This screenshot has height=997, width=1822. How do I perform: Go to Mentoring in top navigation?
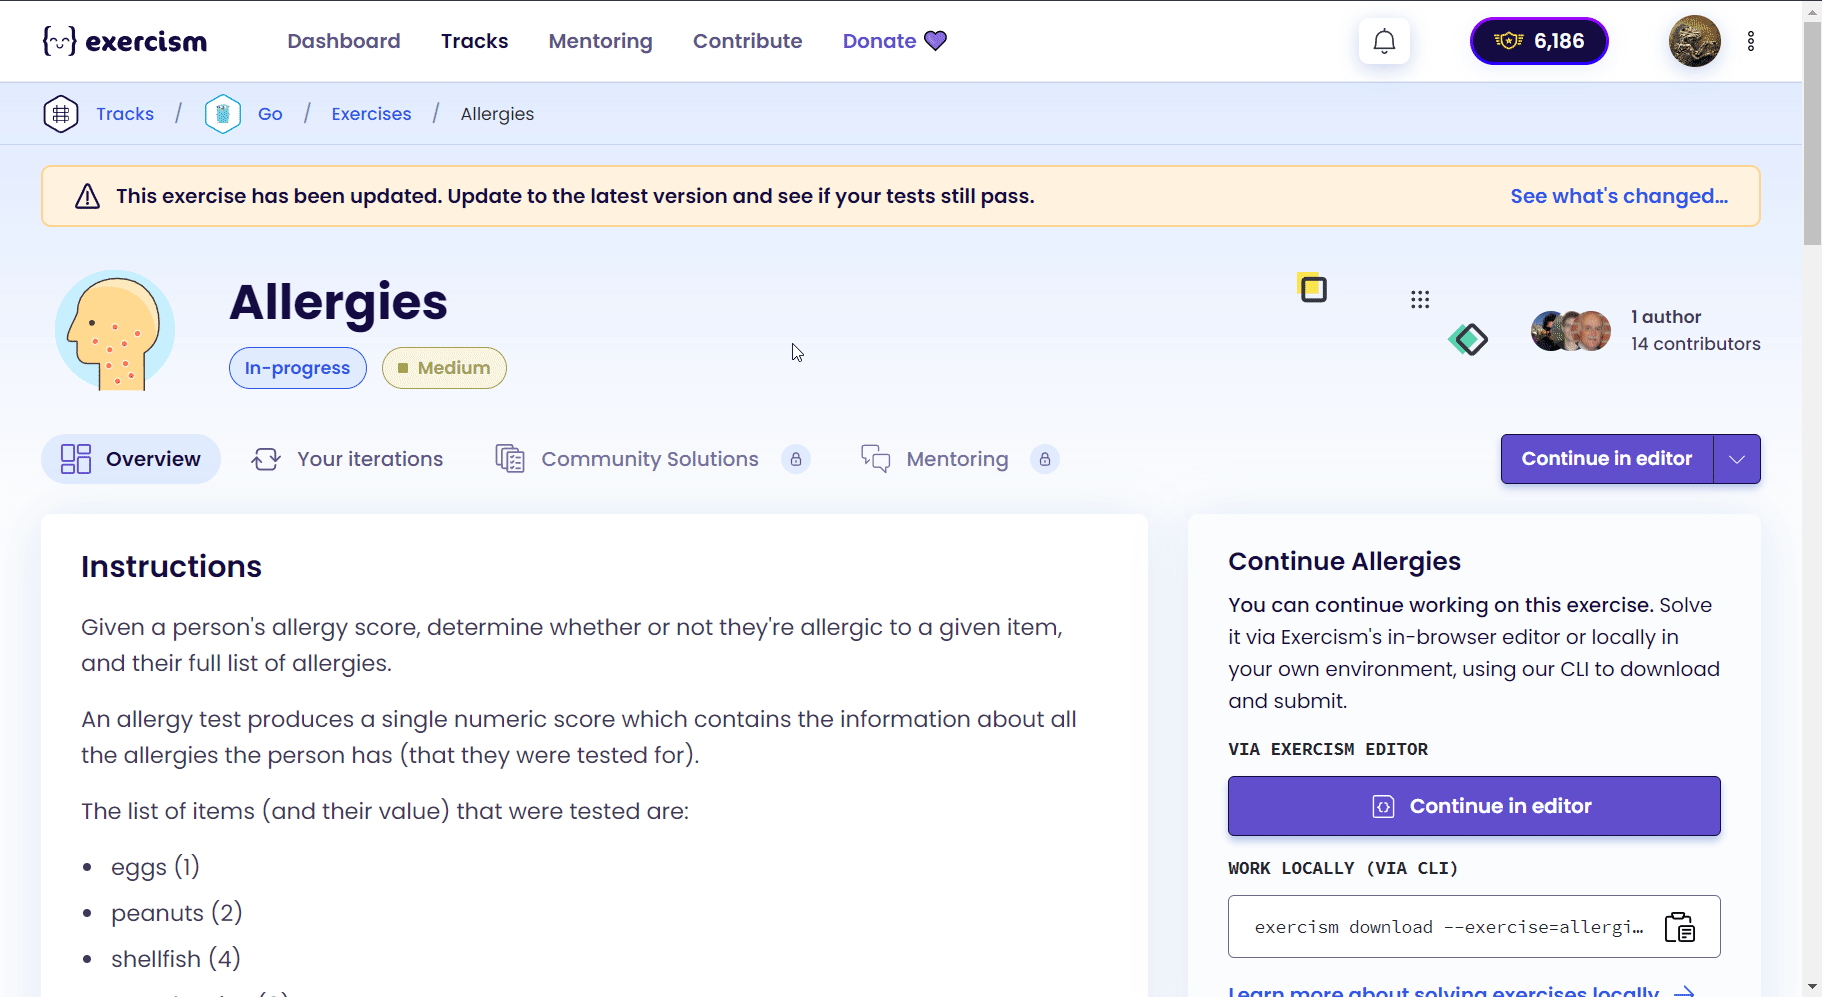tap(600, 41)
